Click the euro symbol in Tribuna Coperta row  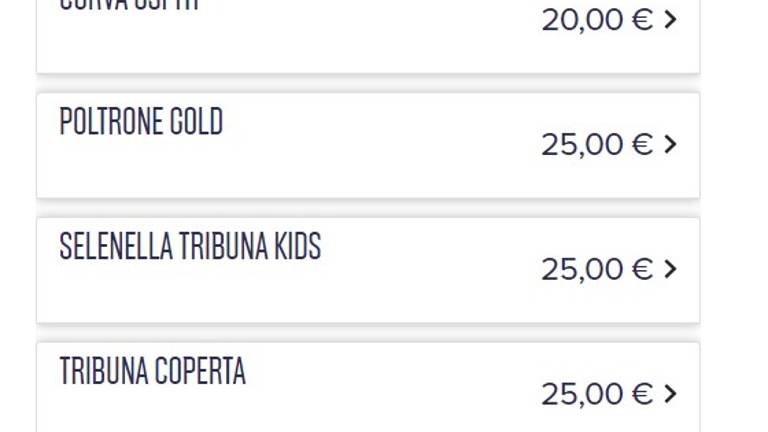pyautogui.click(x=642, y=394)
